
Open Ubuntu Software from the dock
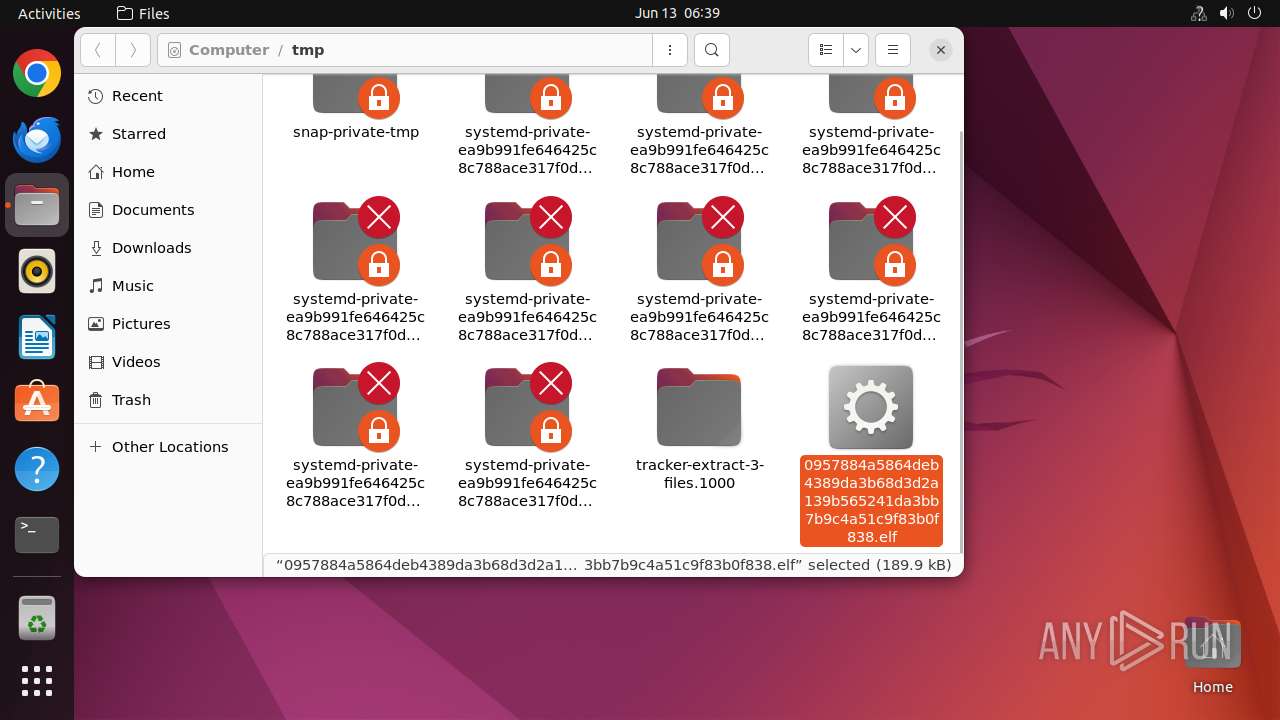pyautogui.click(x=37, y=403)
